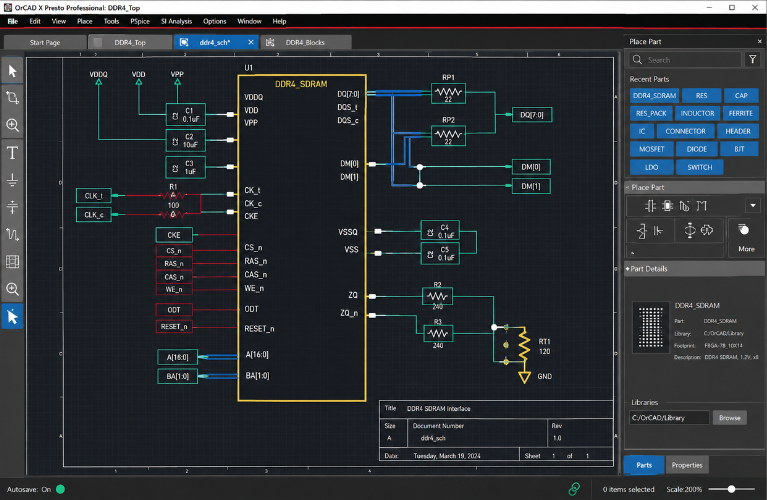The width and height of the screenshot is (767, 500).
Task: Click the zoom magnifier just above Text tool
Action: click(x=12, y=125)
